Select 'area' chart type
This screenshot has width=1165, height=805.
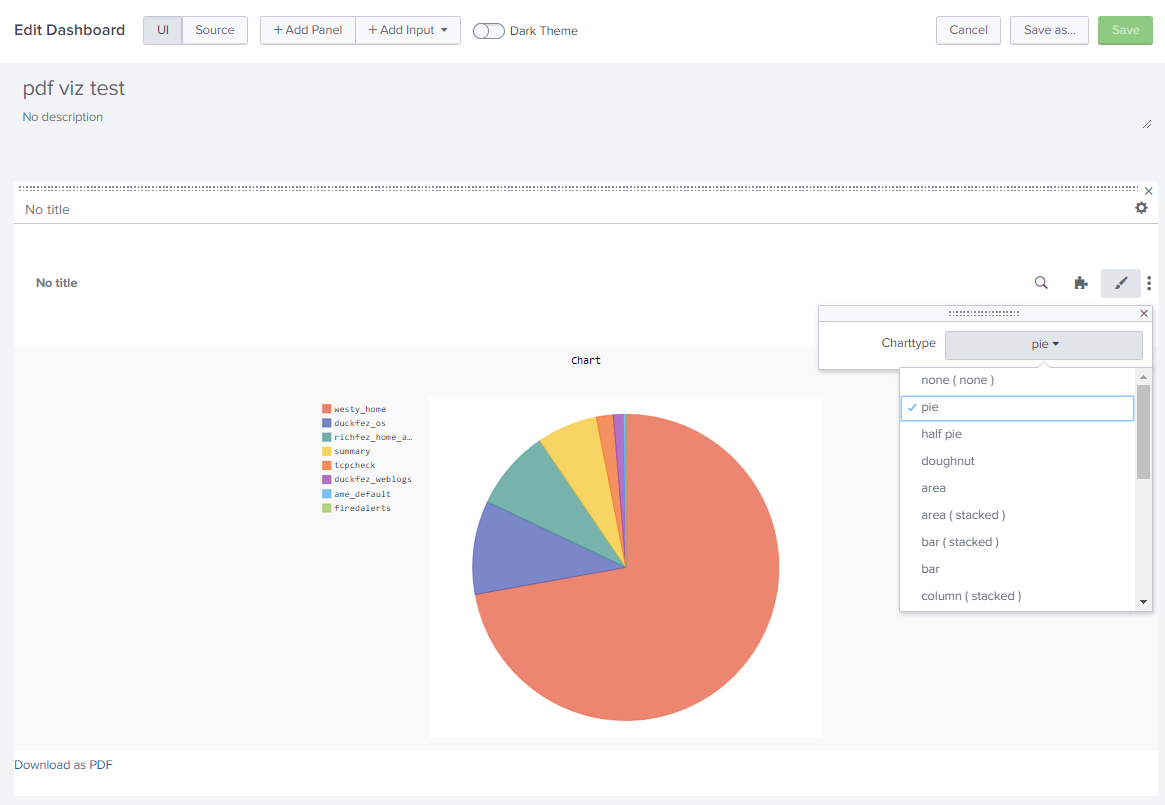(x=1017, y=488)
